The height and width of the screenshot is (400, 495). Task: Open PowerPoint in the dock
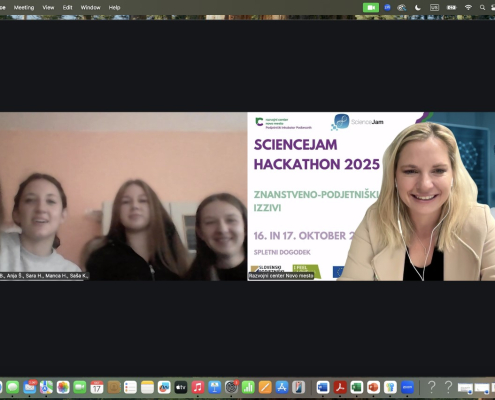(x=373, y=387)
